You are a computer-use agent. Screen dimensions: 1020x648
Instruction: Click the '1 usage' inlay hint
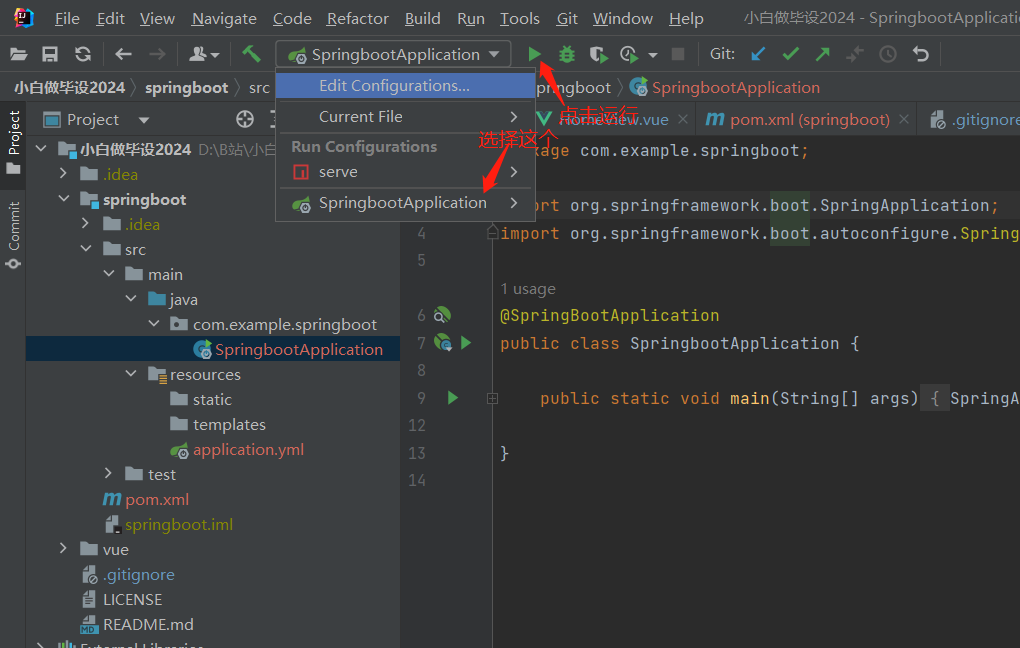click(x=528, y=289)
